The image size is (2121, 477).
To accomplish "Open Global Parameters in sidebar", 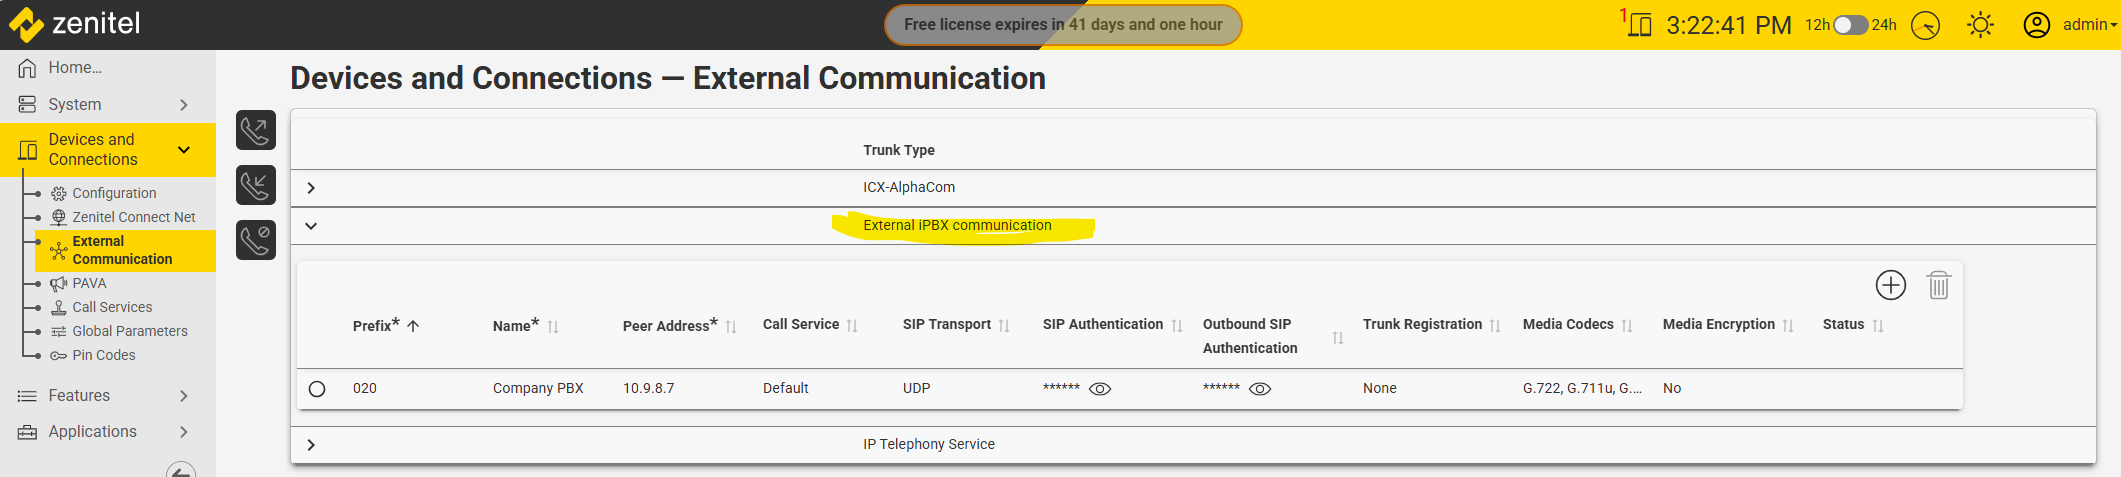I will click(x=129, y=331).
